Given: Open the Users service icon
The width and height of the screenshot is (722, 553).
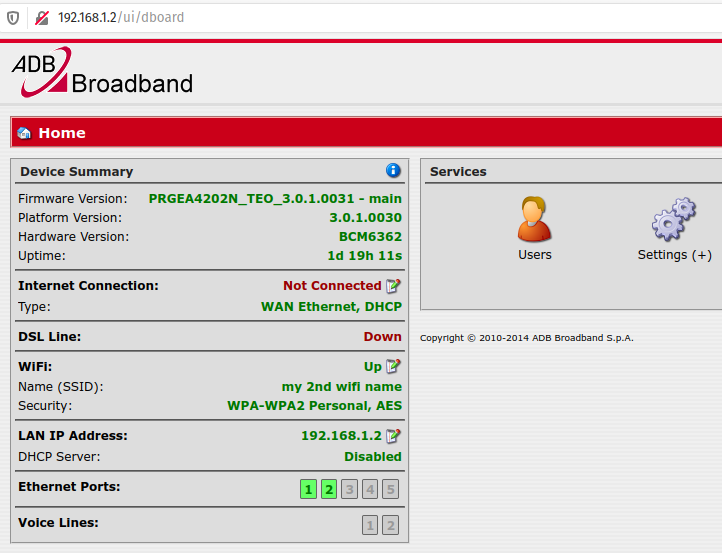Looking at the screenshot, I should [x=534, y=219].
